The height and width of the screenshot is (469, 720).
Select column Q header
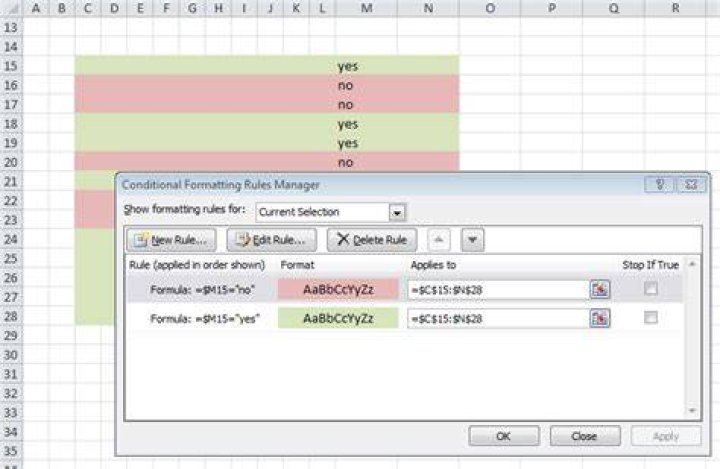(x=613, y=8)
